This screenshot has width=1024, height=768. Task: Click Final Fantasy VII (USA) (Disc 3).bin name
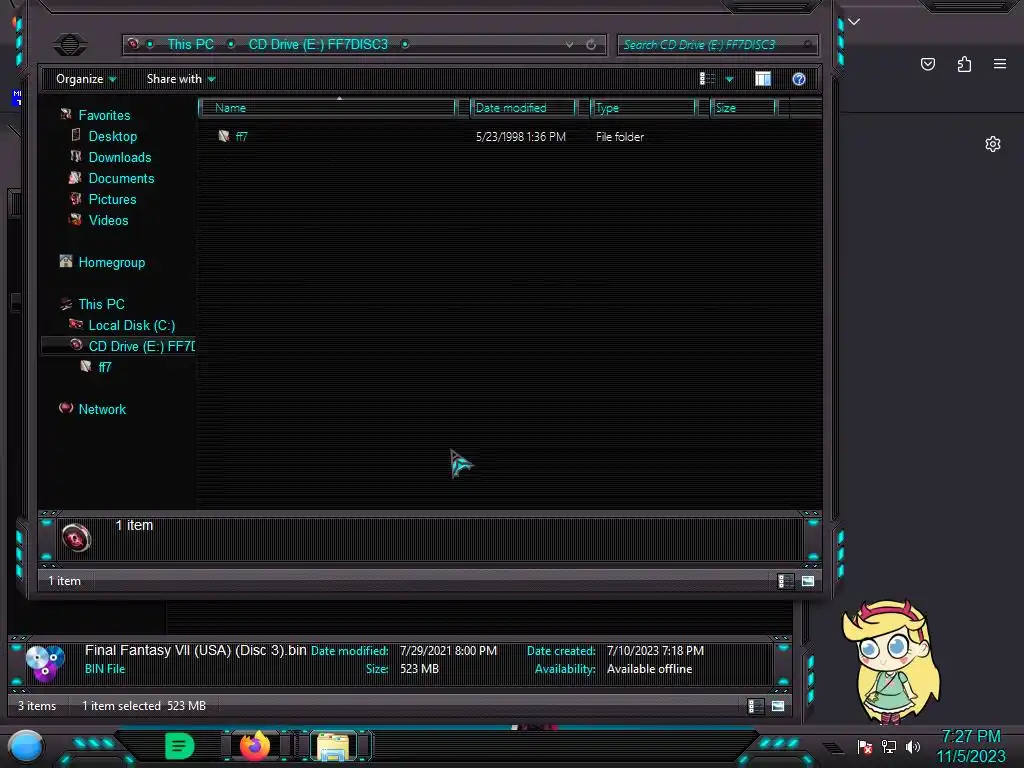(195, 650)
